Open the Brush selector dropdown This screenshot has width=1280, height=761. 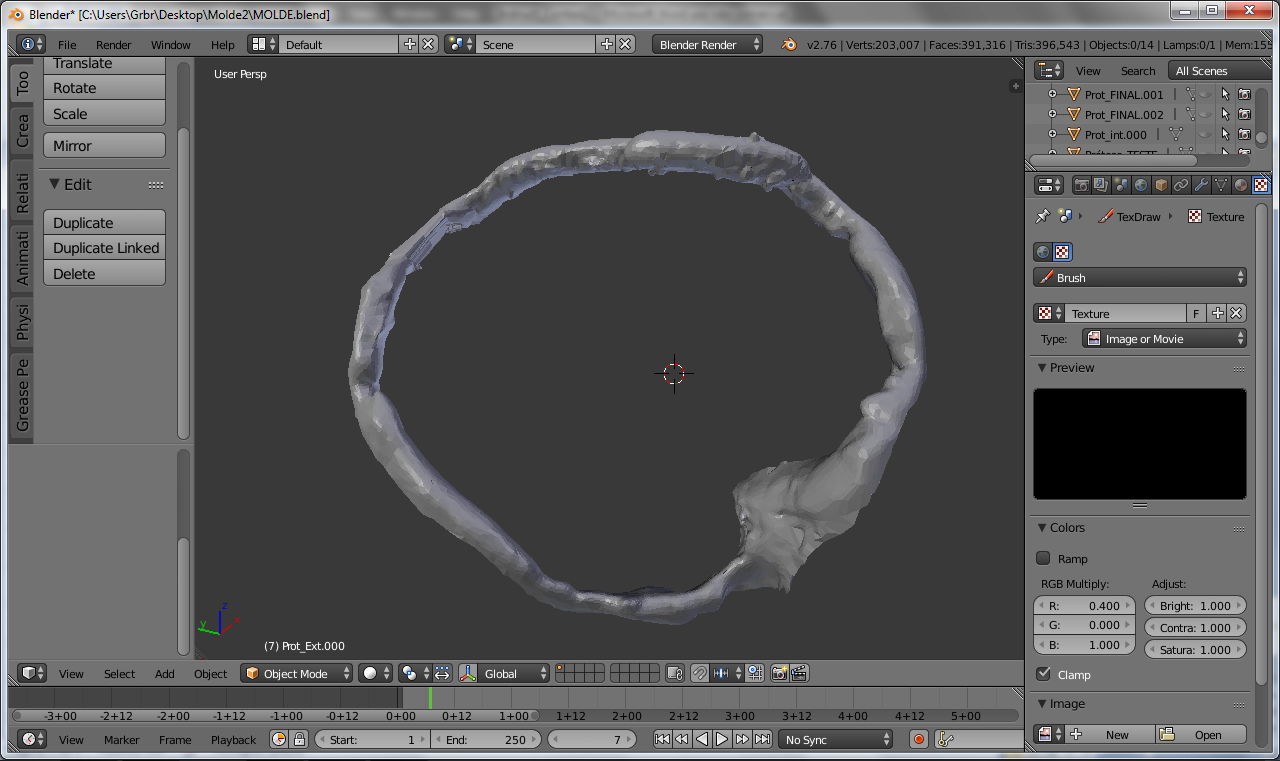tap(1140, 278)
